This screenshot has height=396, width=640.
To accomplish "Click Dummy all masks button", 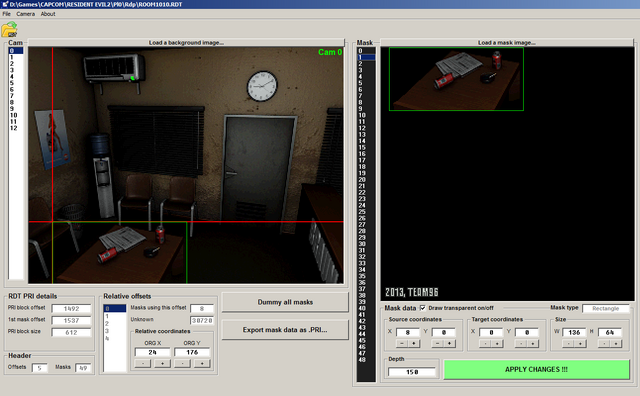I will 285,302.
